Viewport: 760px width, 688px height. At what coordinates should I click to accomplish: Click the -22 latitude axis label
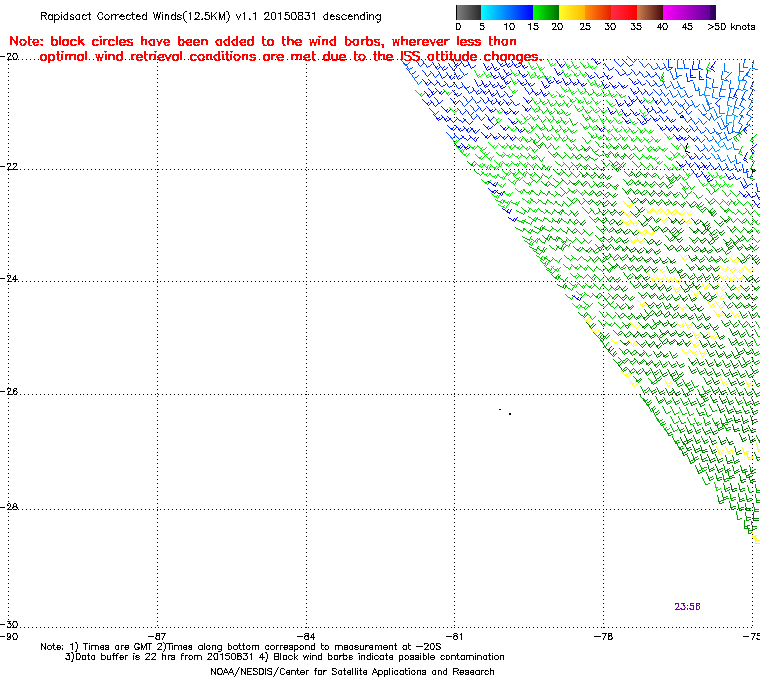click(x=10, y=166)
